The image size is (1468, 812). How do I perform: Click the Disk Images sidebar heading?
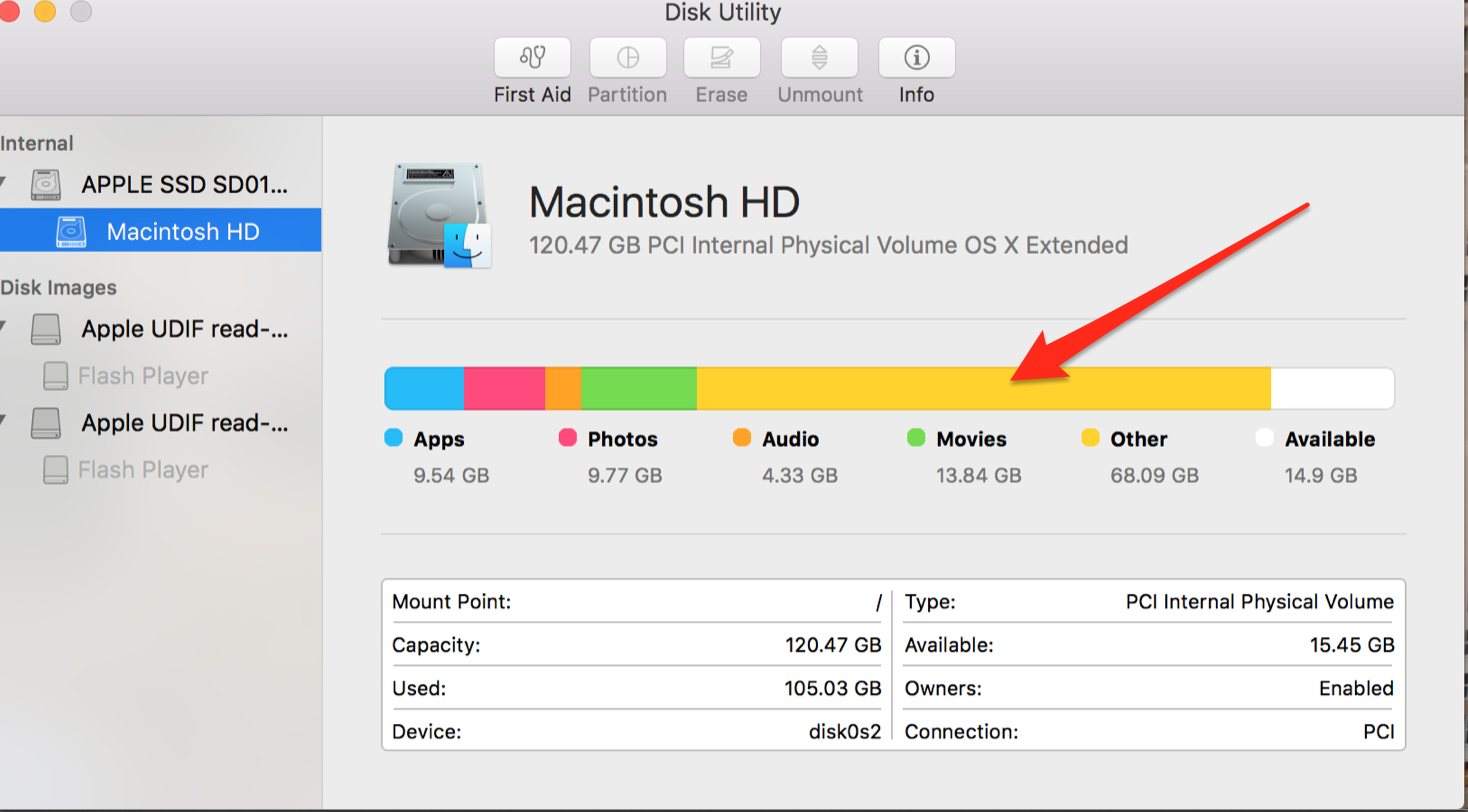58,287
